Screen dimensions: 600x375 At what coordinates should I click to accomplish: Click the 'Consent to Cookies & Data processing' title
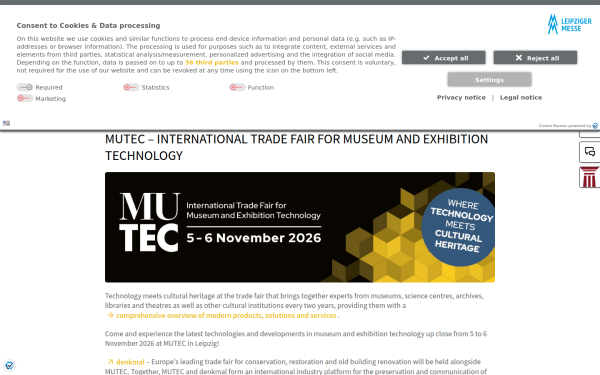[88, 26]
